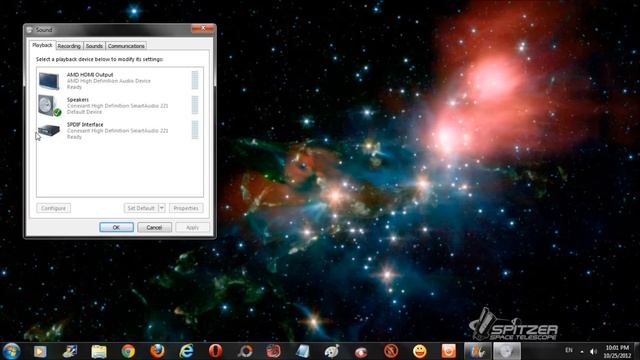This screenshot has width=640, height=360.
Task: Click the SPDIF Interface level meter
Action: 195,130
